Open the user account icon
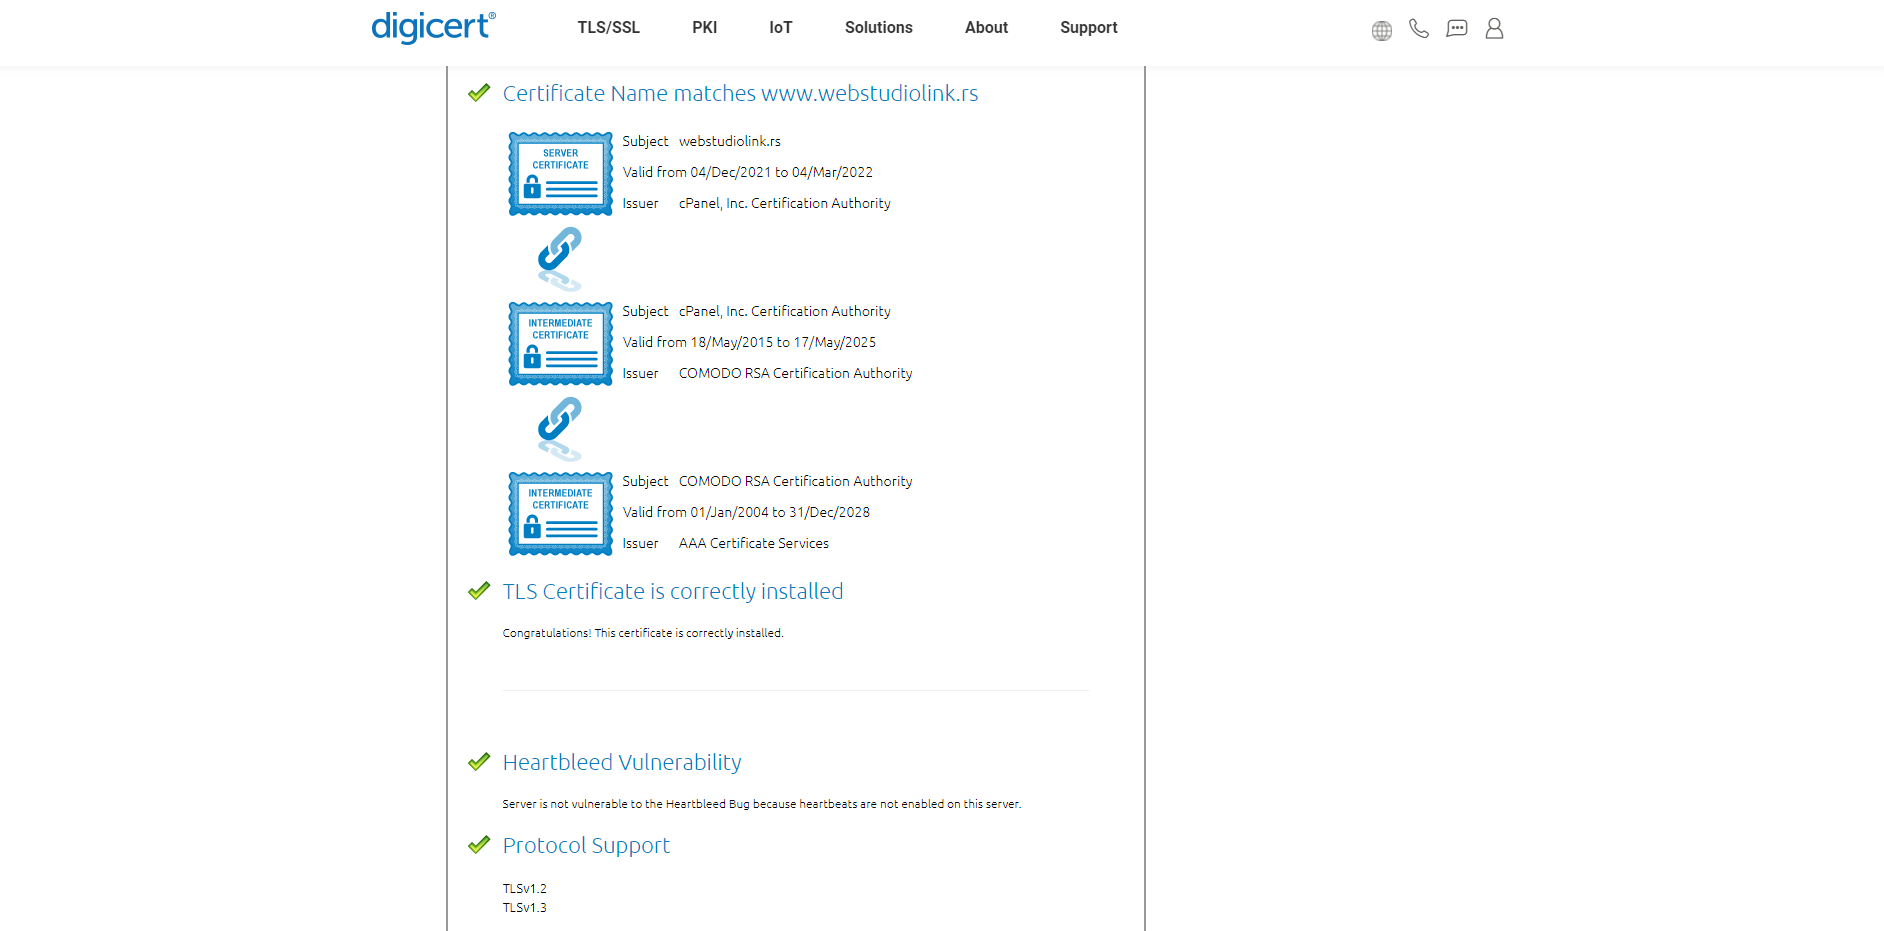The height and width of the screenshot is (931, 1884). 1494,29
